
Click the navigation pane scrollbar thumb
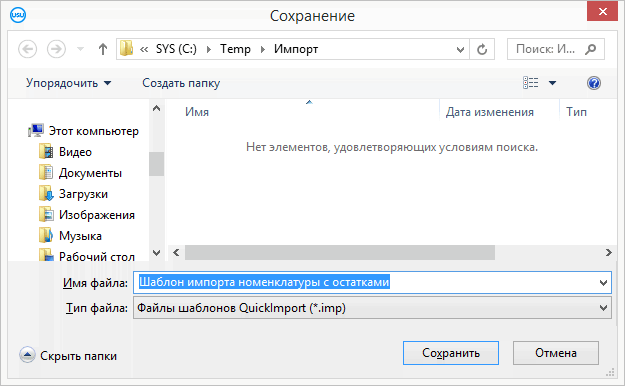pos(157,164)
